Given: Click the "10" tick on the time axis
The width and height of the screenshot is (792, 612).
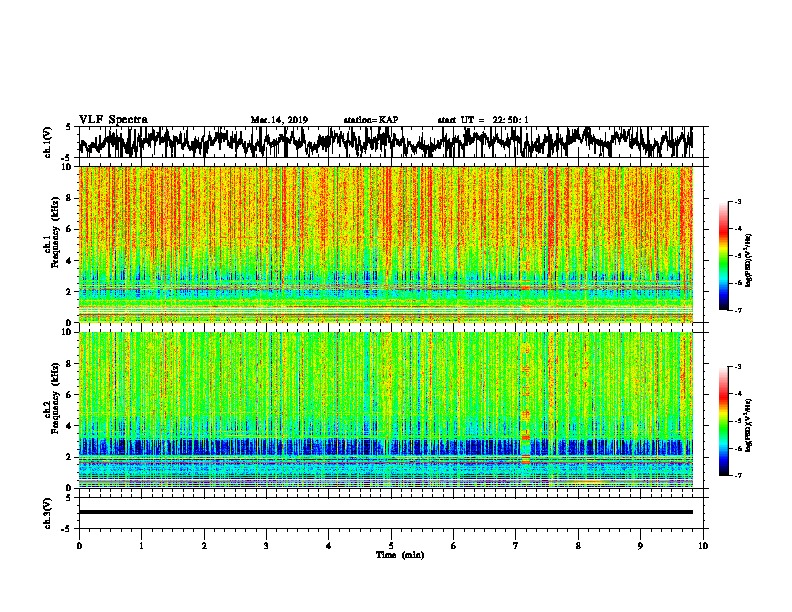Looking at the screenshot, I should [x=703, y=546].
